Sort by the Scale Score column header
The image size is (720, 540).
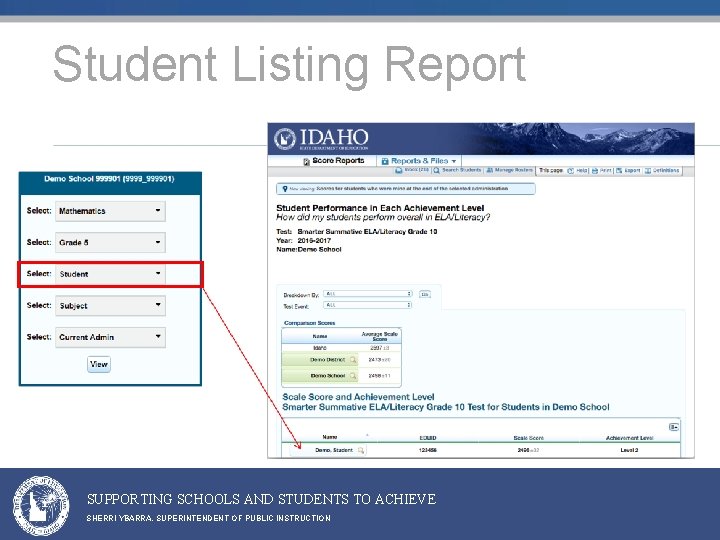[x=529, y=438]
